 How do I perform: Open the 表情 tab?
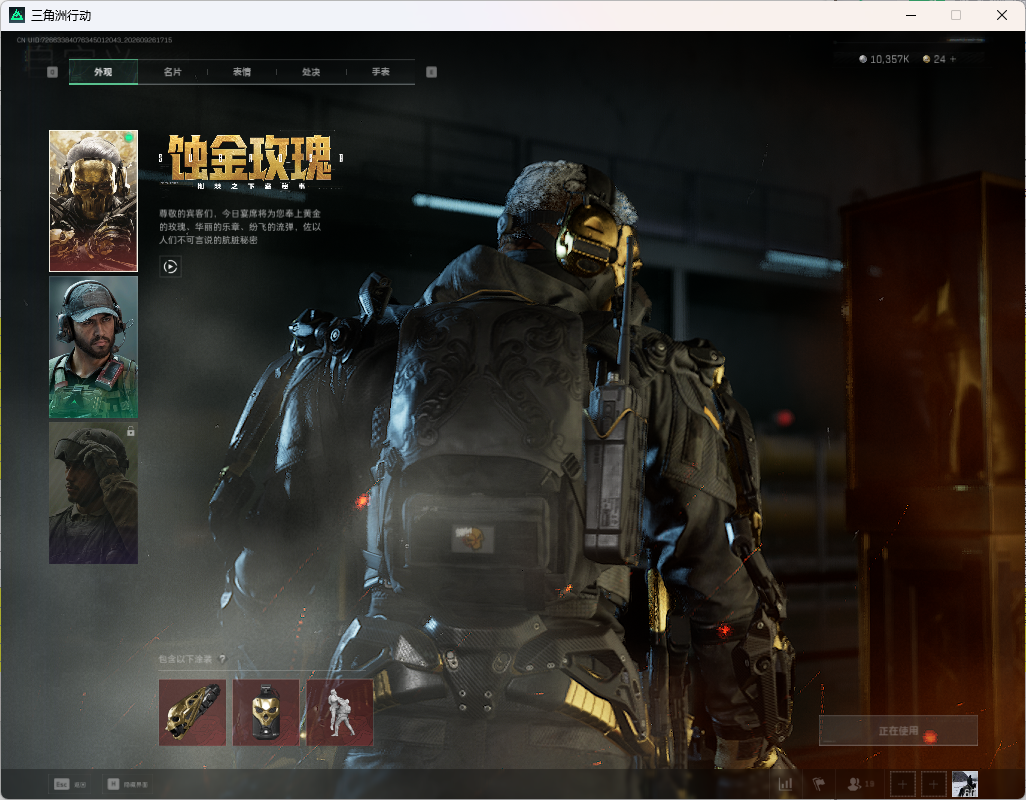click(242, 72)
